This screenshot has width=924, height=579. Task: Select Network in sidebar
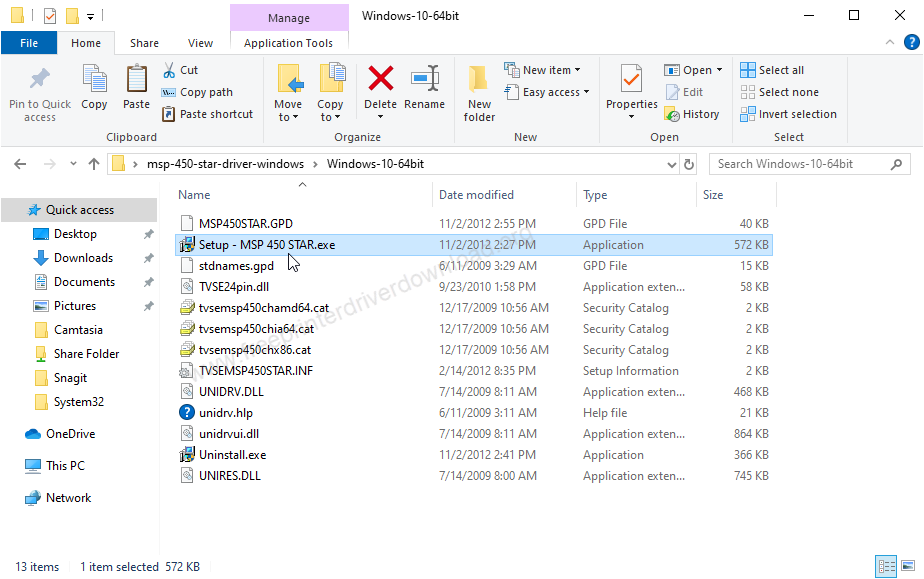click(x=68, y=498)
